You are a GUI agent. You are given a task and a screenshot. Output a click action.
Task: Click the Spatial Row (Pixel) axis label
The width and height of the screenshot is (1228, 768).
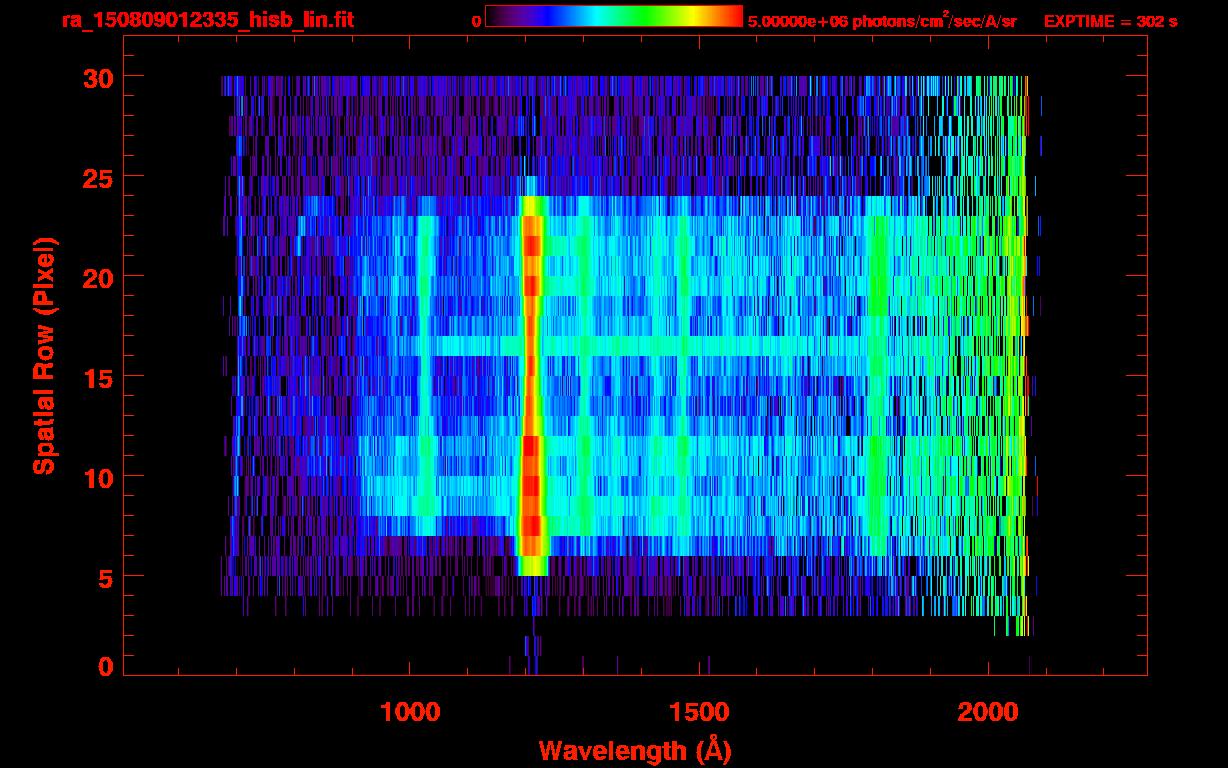tap(44, 356)
